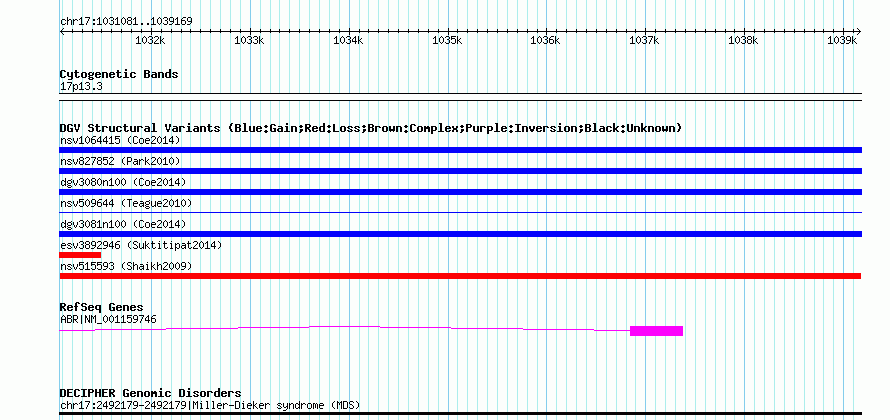Image resolution: width=890 pixels, height=420 pixels.
Task: Click the black Miller-Dieker syndrome bar
Action: (460, 413)
